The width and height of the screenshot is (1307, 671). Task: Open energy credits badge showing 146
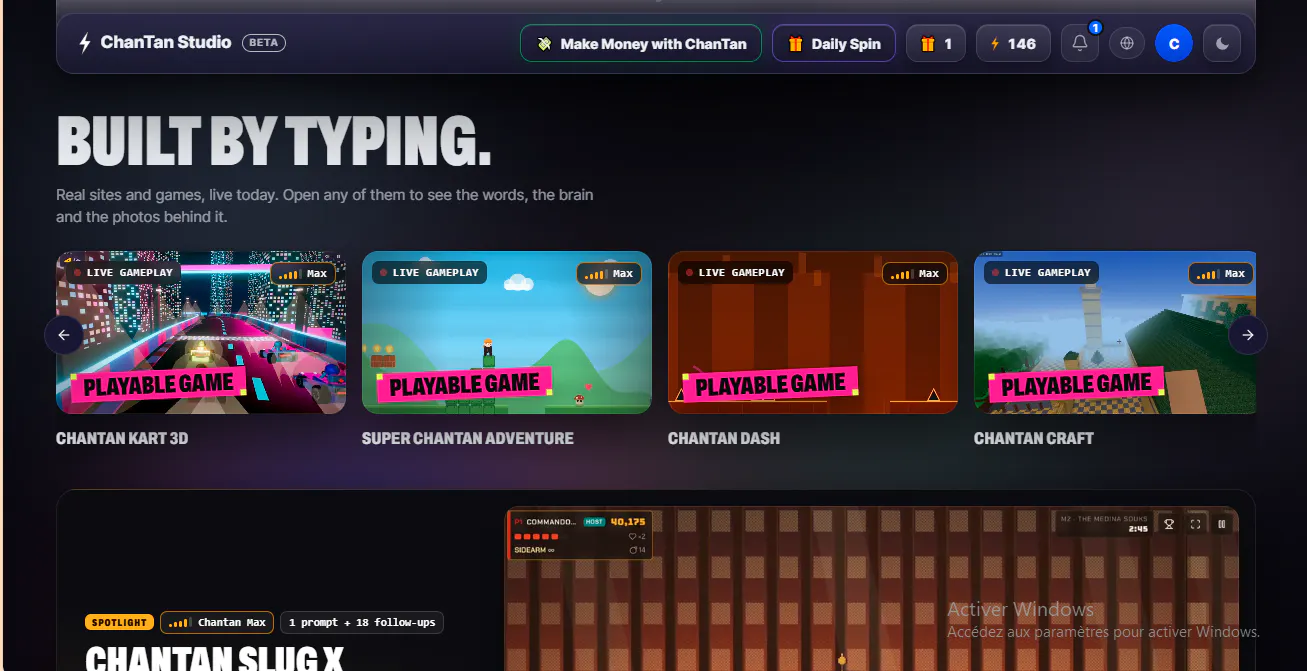[x=1013, y=43]
